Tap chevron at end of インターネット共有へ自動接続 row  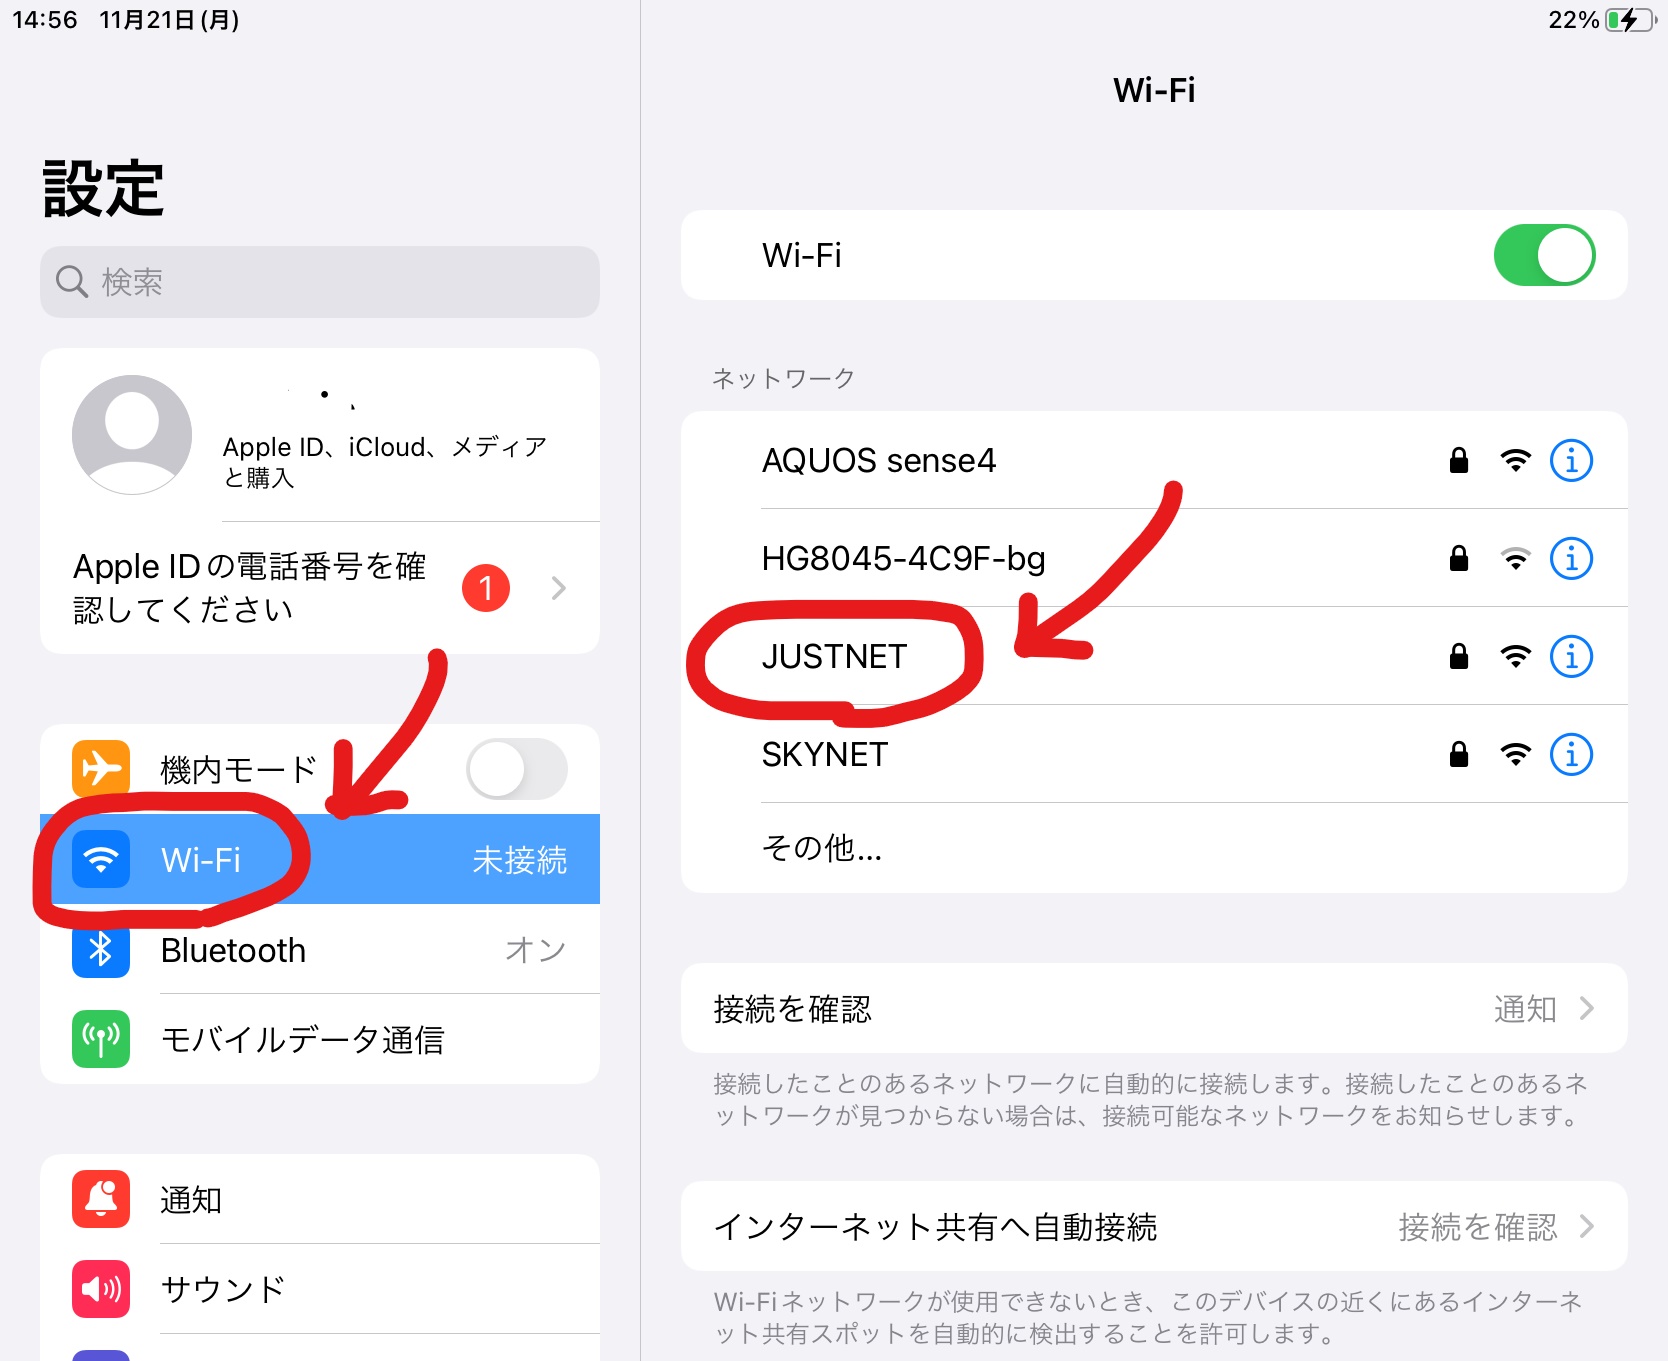click(x=1586, y=1226)
